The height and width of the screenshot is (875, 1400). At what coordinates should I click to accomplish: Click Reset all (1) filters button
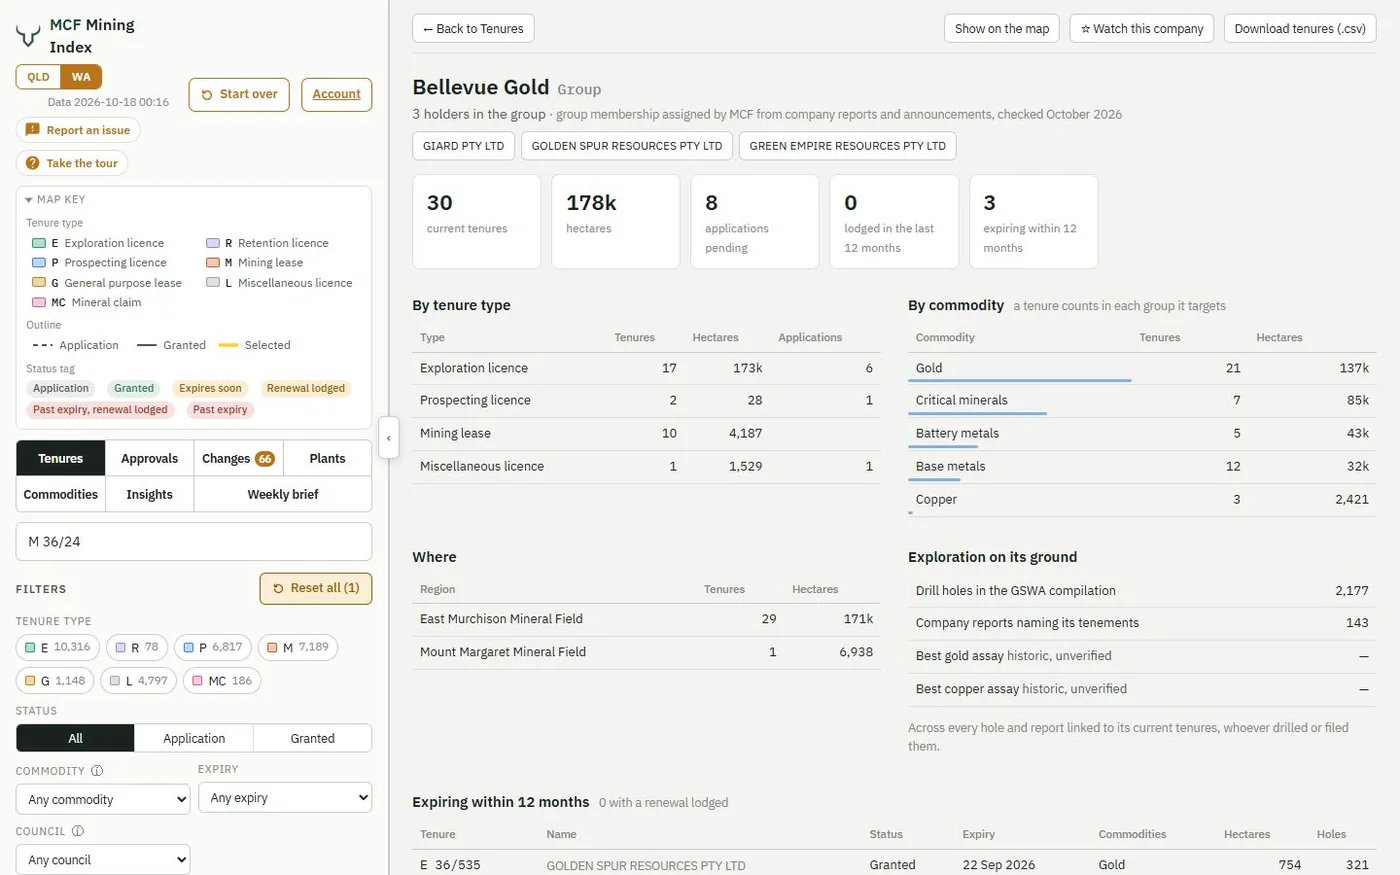[x=316, y=588]
